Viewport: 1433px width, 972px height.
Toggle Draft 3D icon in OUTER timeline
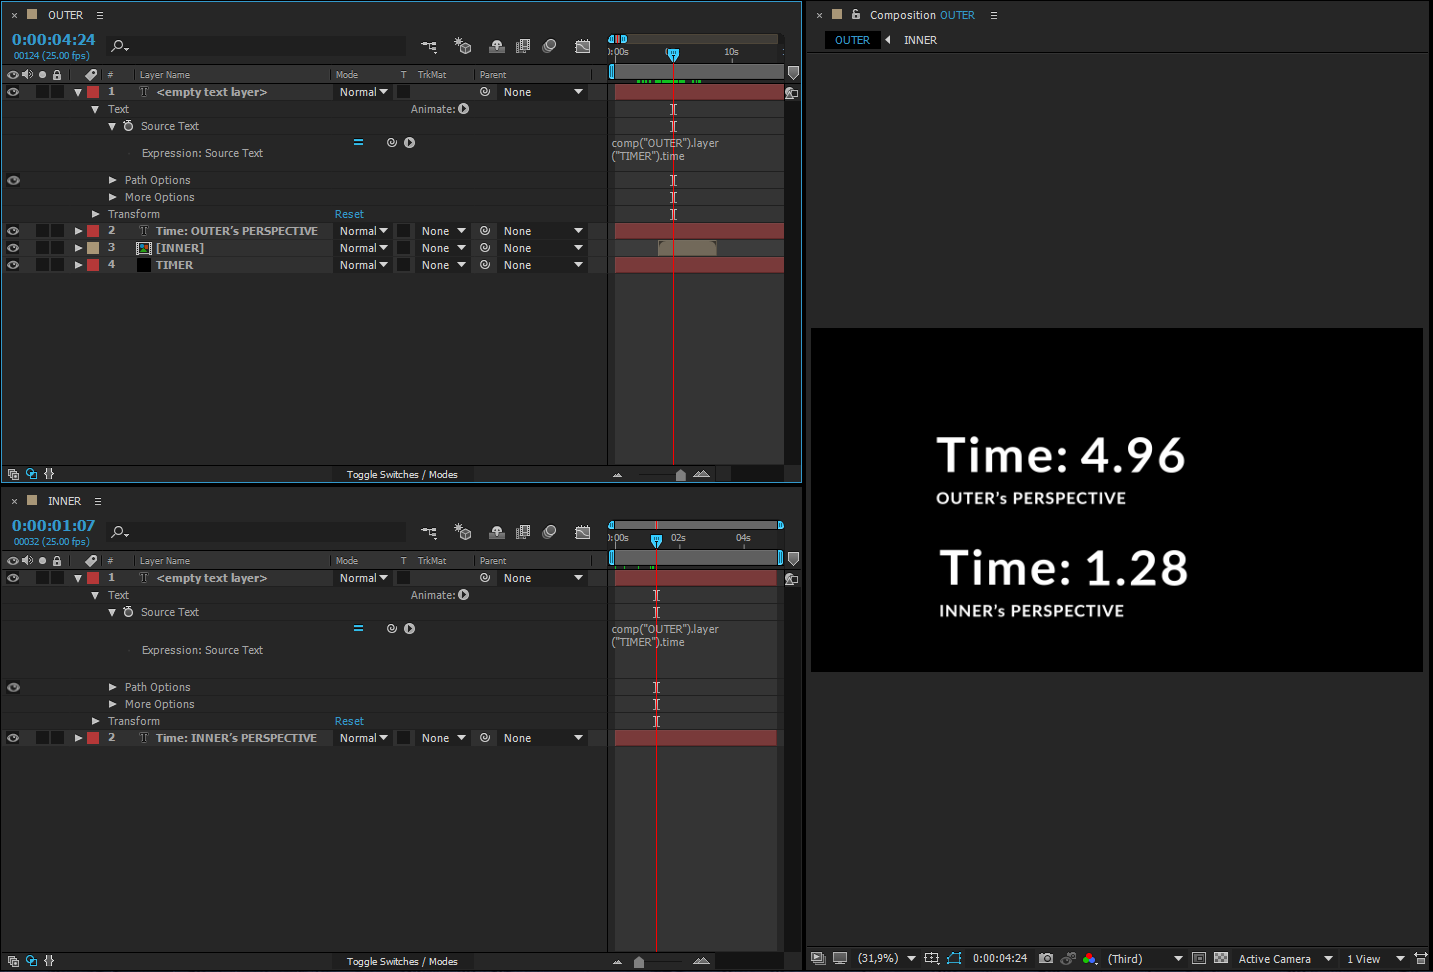tap(462, 46)
